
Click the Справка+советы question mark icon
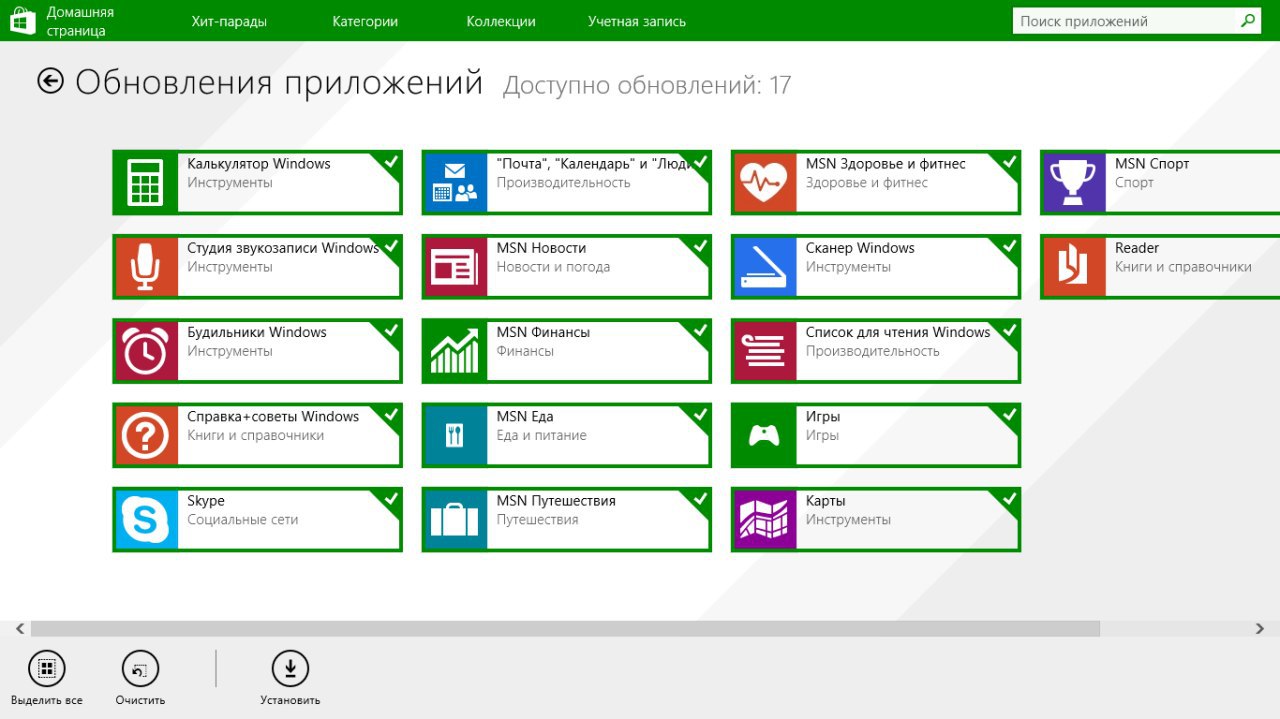(x=146, y=435)
